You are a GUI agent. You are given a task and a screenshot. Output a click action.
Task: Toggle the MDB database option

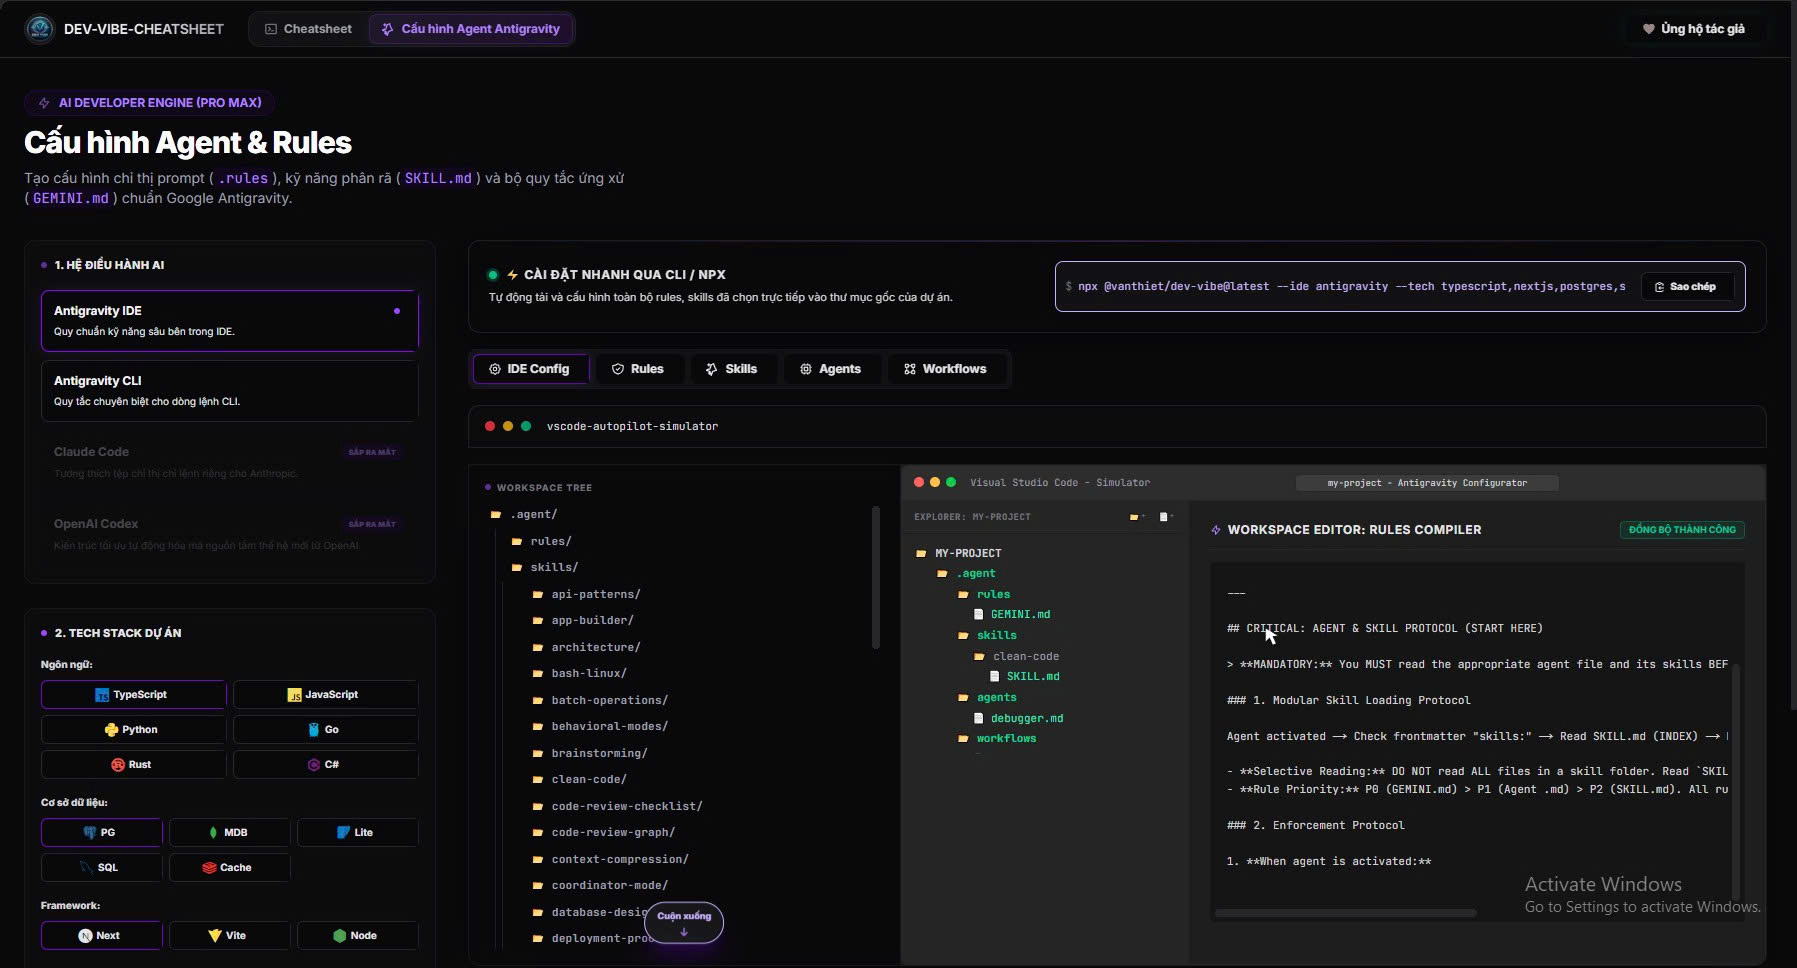[229, 833]
